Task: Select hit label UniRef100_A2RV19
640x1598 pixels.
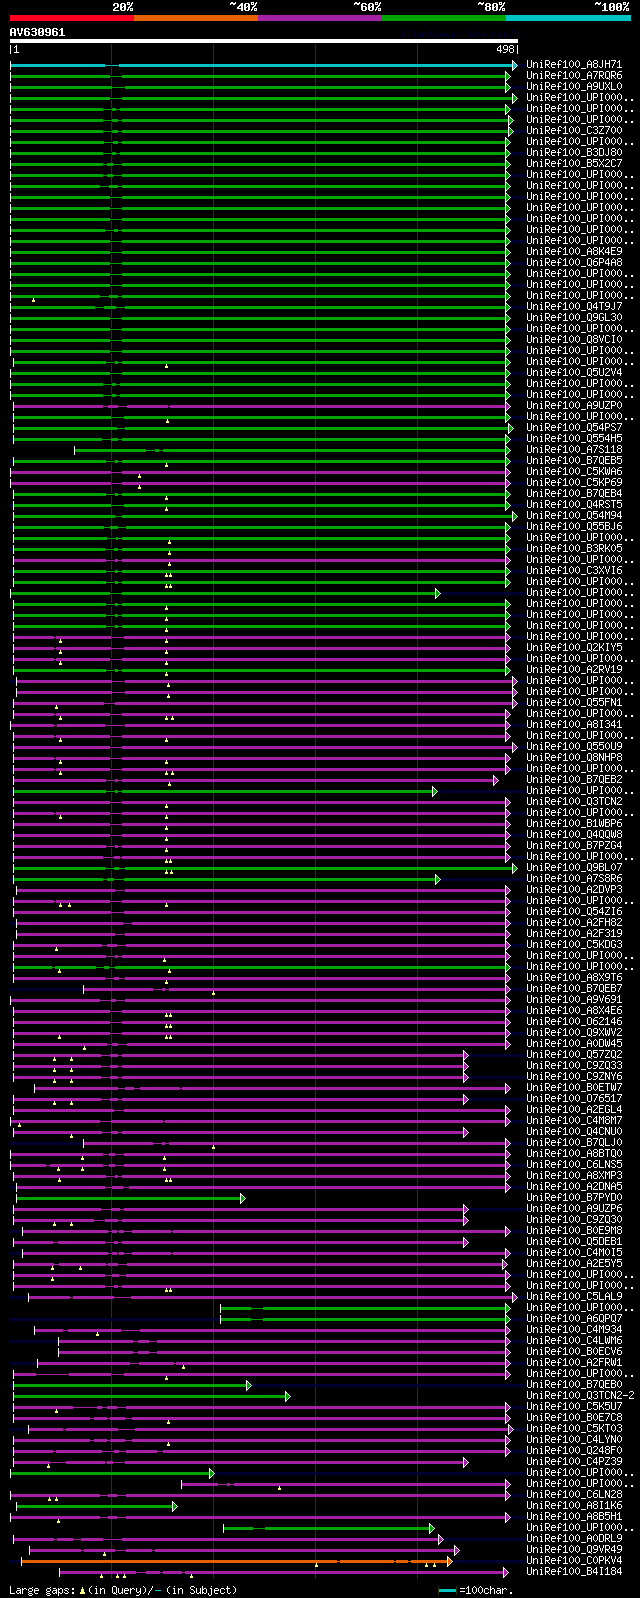Action: [x=574, y=670]
